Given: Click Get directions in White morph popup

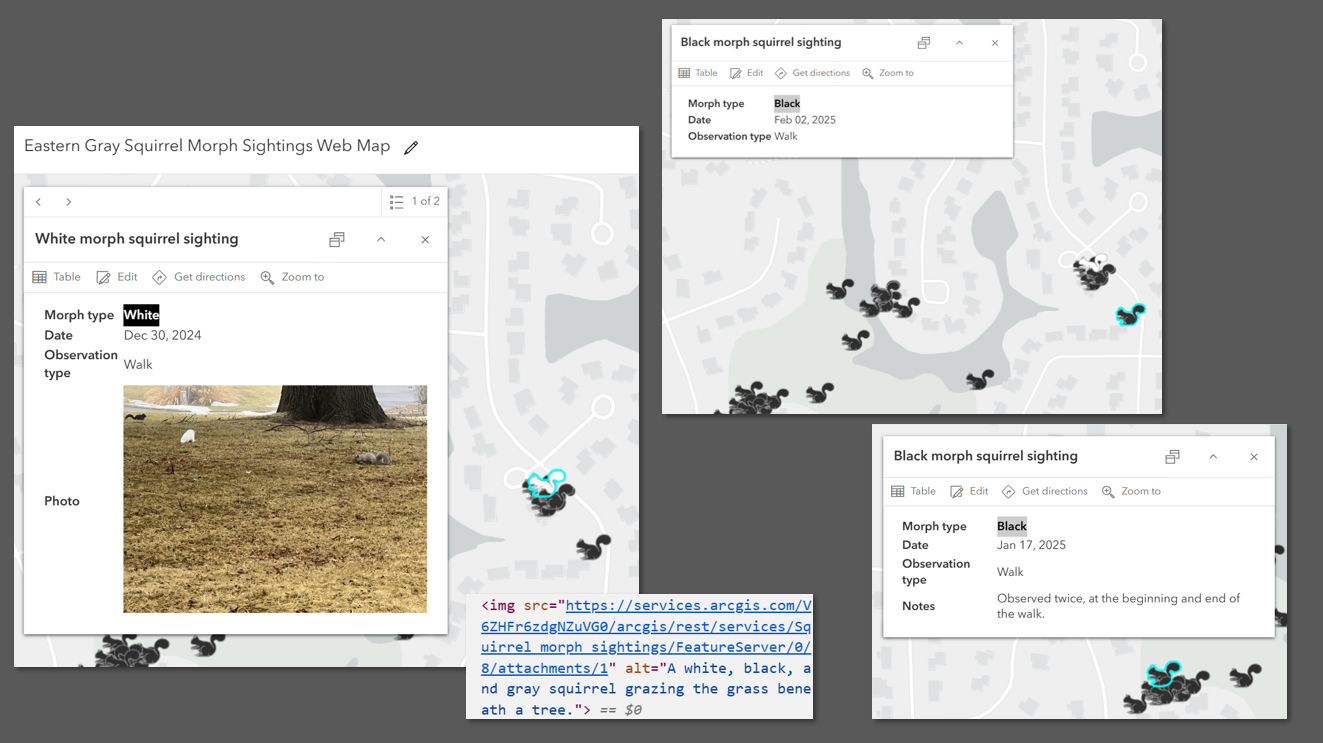Looking at the screenshot, I should [x=199, y=276].
